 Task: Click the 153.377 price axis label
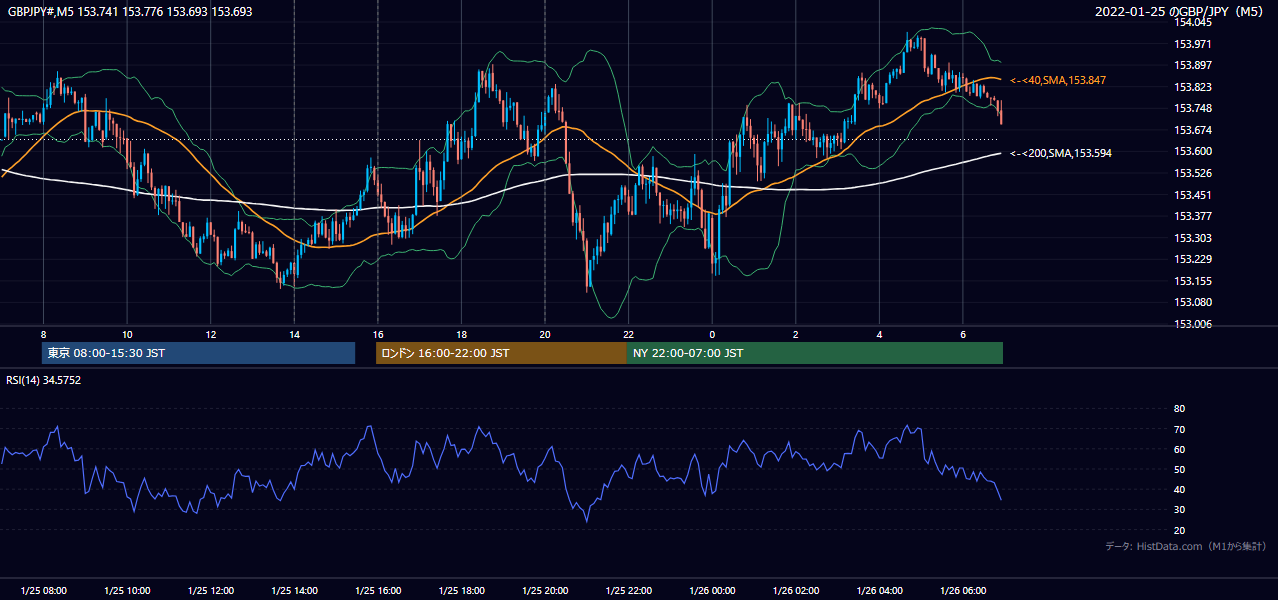(1193, 216)
